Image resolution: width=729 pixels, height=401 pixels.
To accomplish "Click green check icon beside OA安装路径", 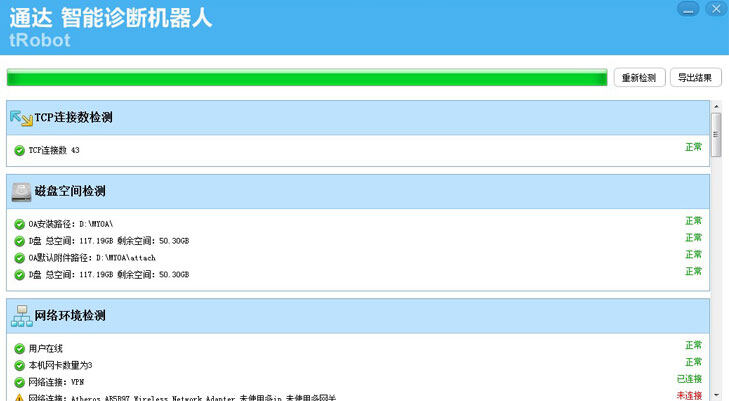I will click(x=20, y=224).
